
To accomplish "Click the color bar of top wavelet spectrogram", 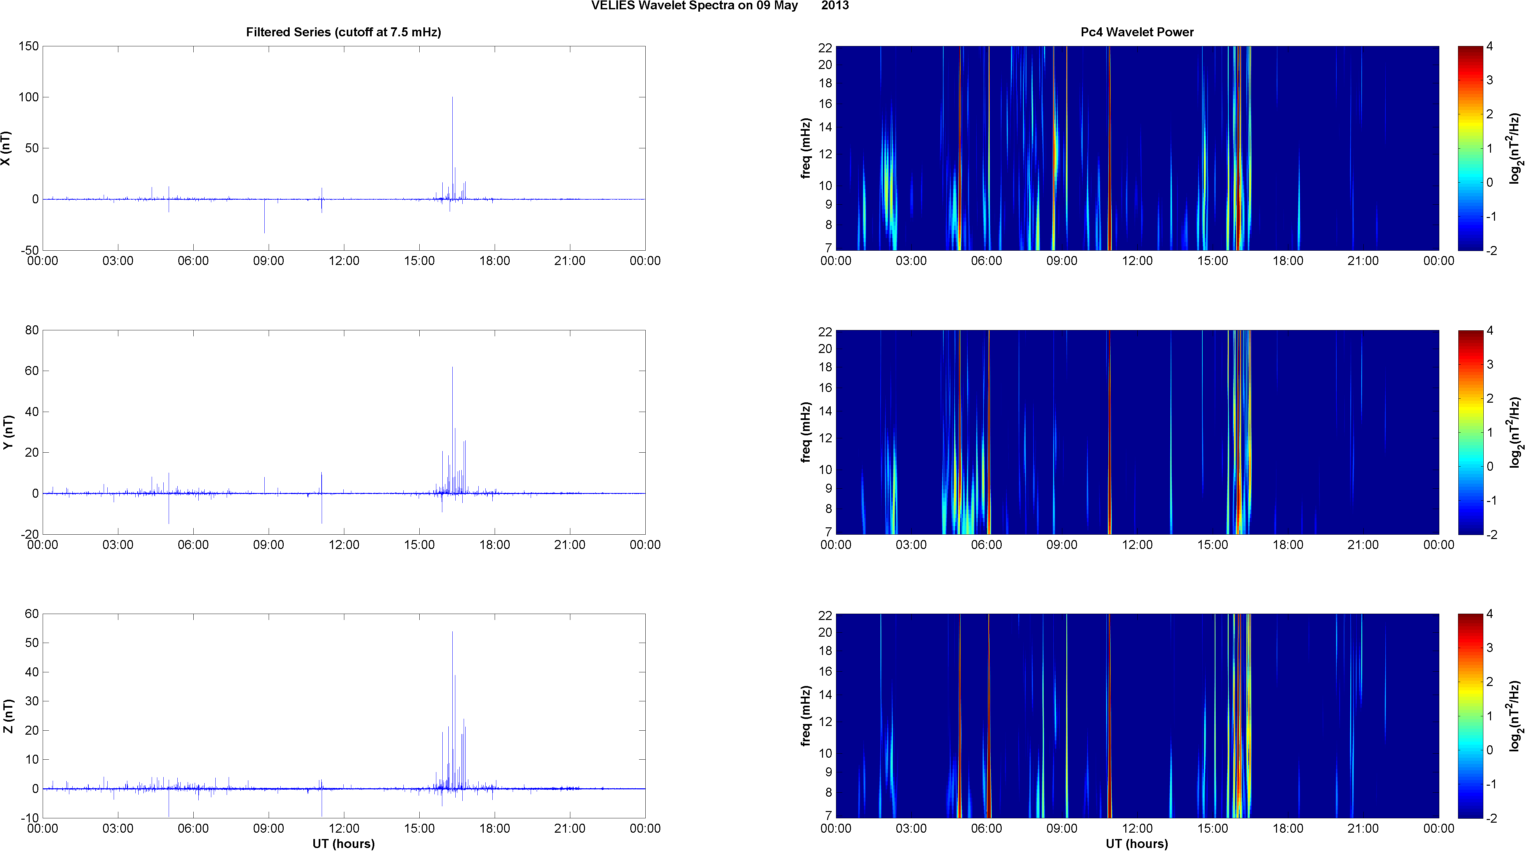I will (1470, 148).
